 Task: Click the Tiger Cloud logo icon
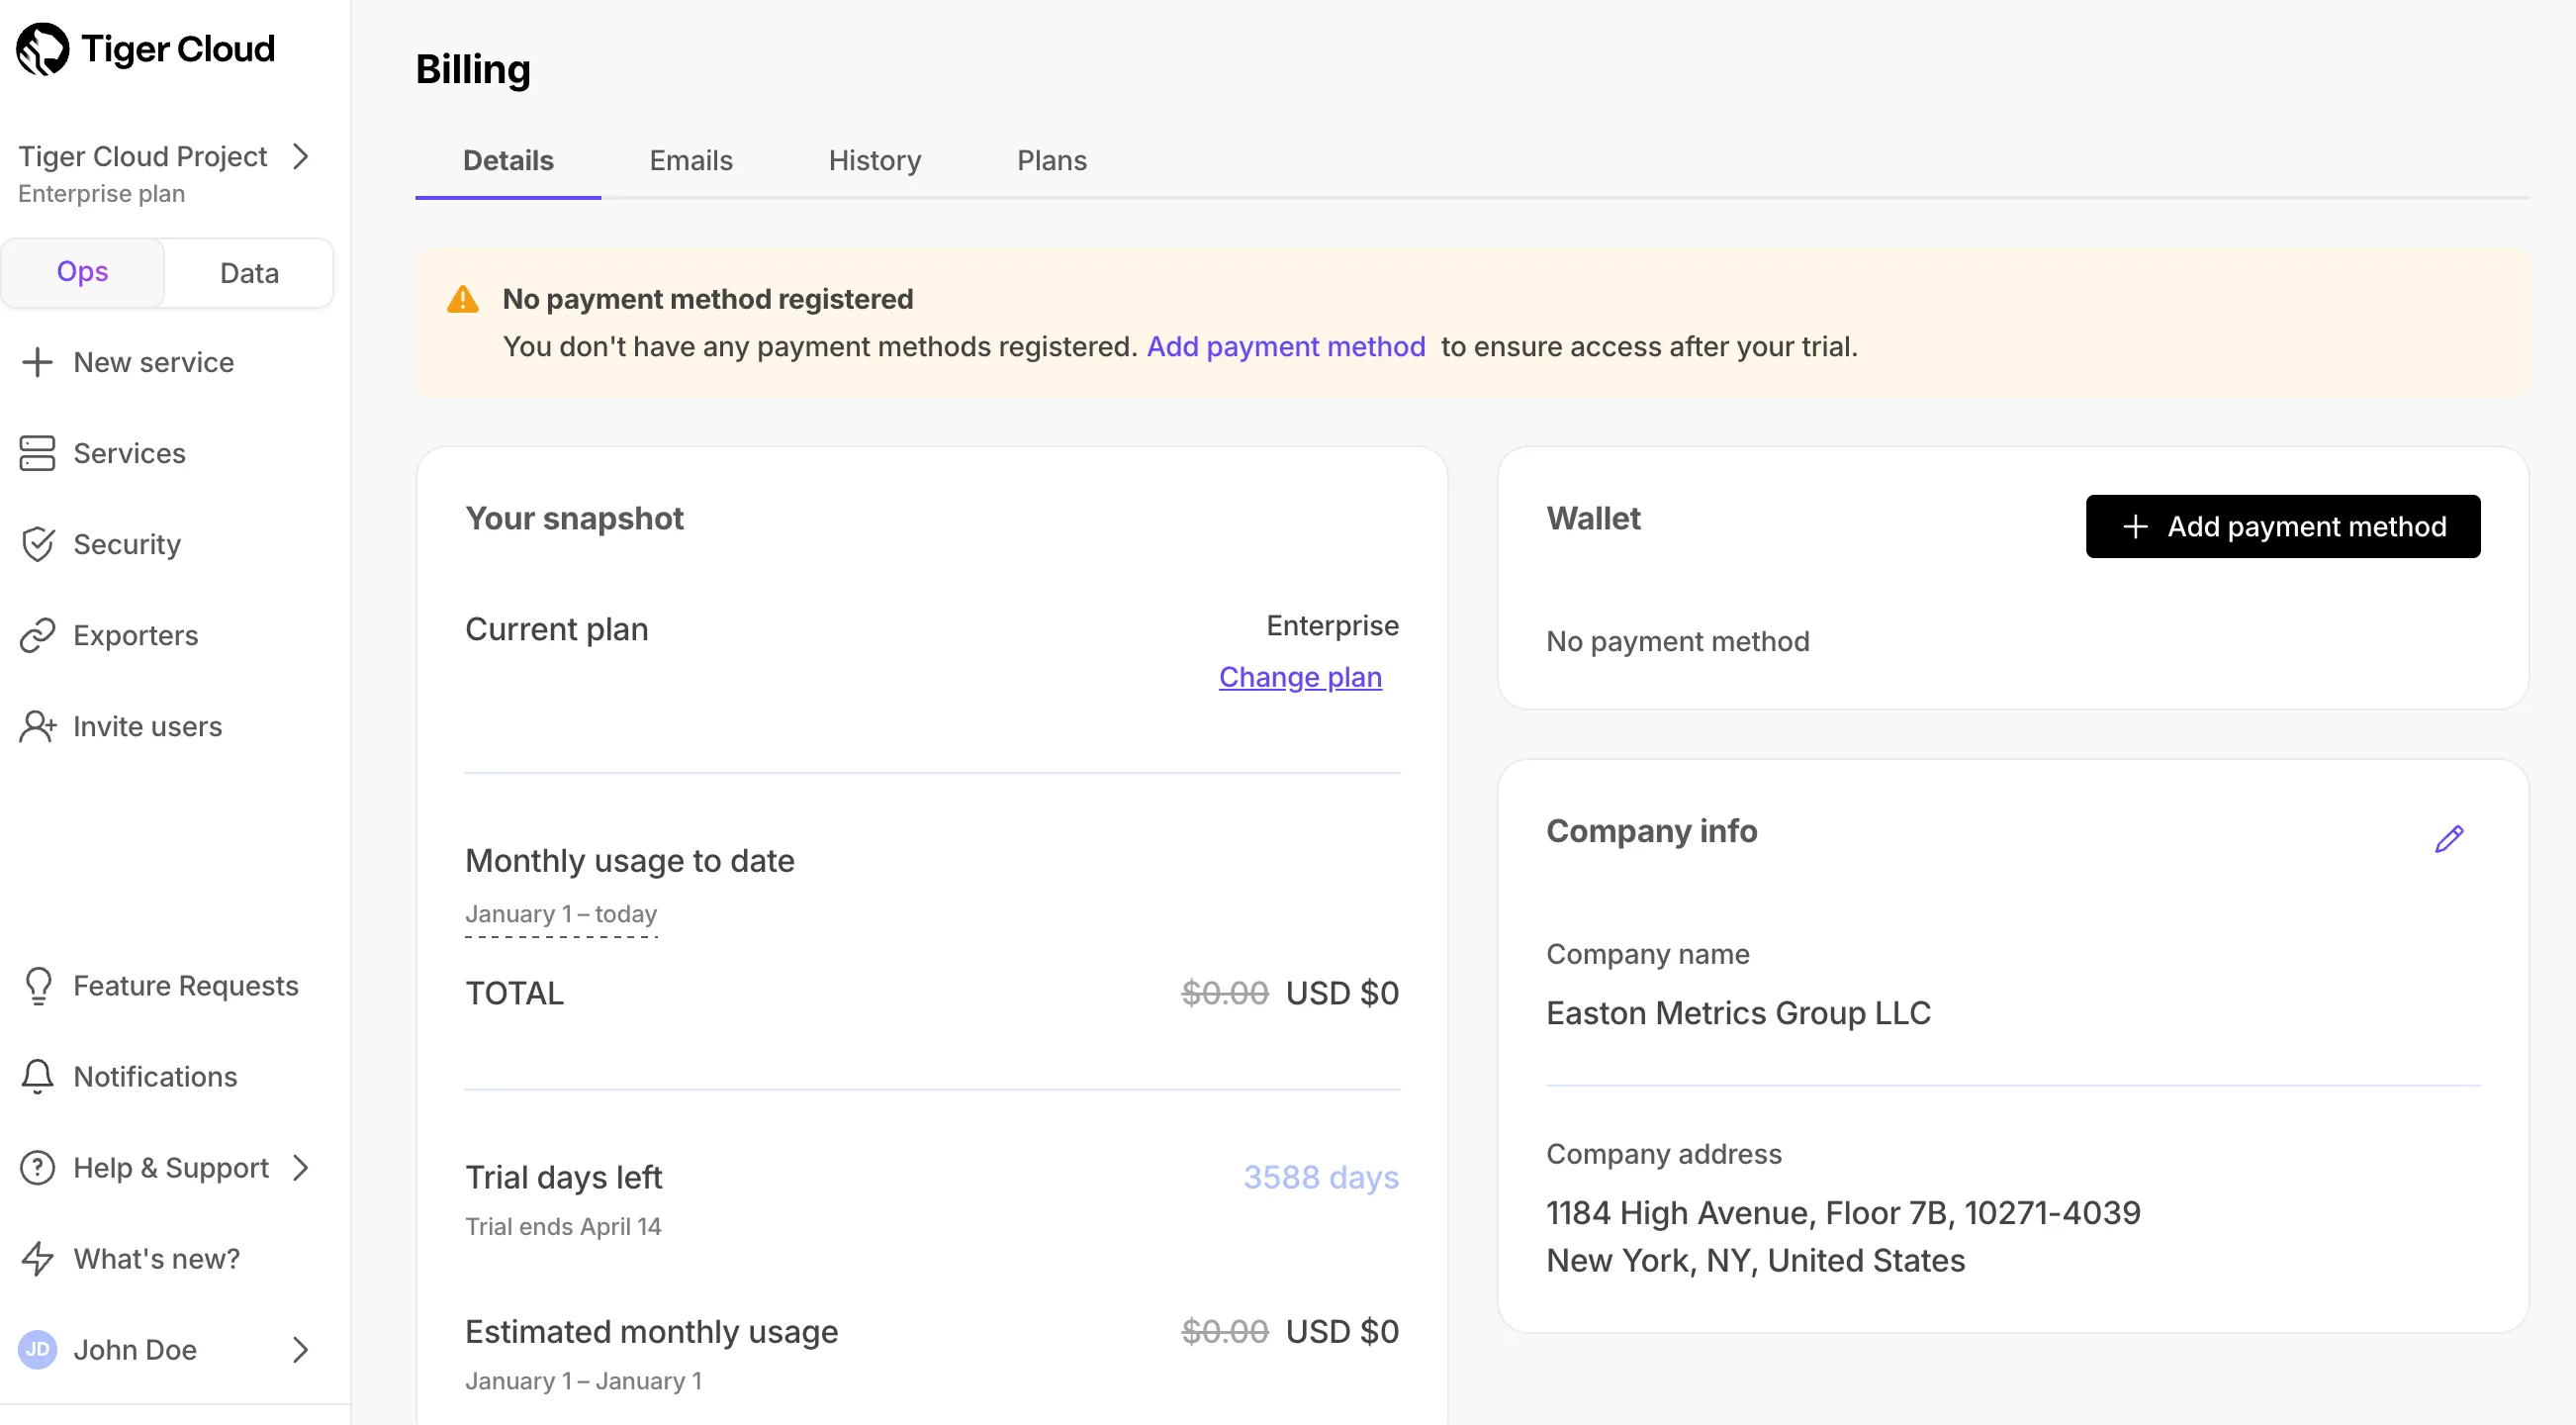[43, 49]
